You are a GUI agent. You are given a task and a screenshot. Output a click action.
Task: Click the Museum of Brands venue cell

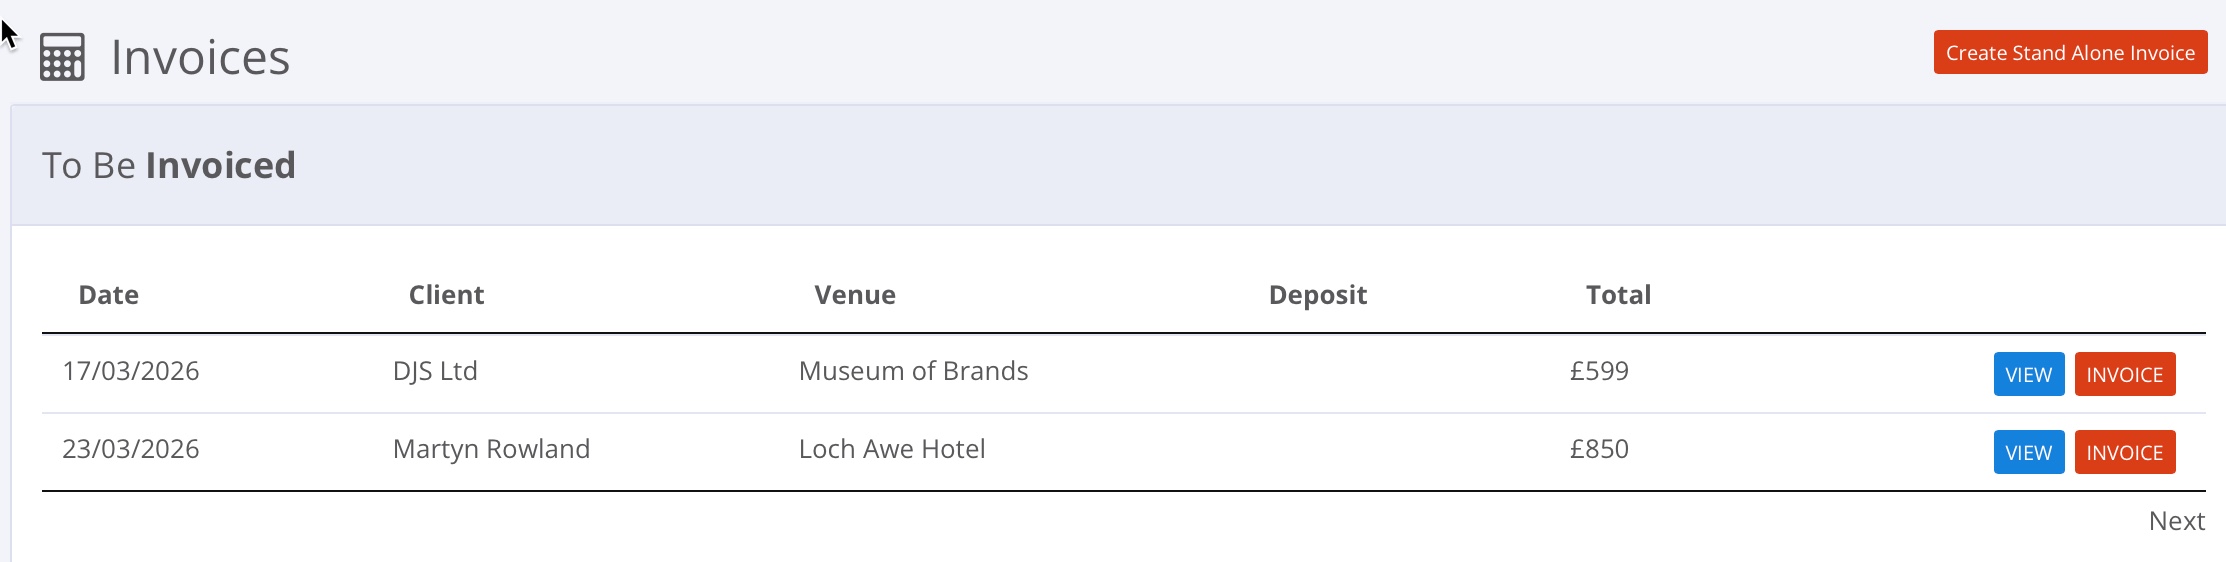pos(913,371)
